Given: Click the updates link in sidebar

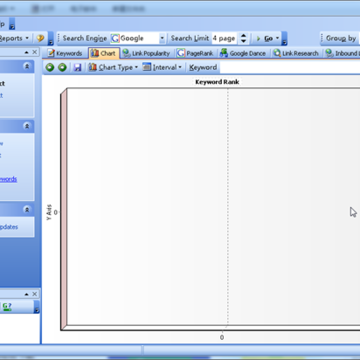Looking at the screenshot, I should click(9, 227).
